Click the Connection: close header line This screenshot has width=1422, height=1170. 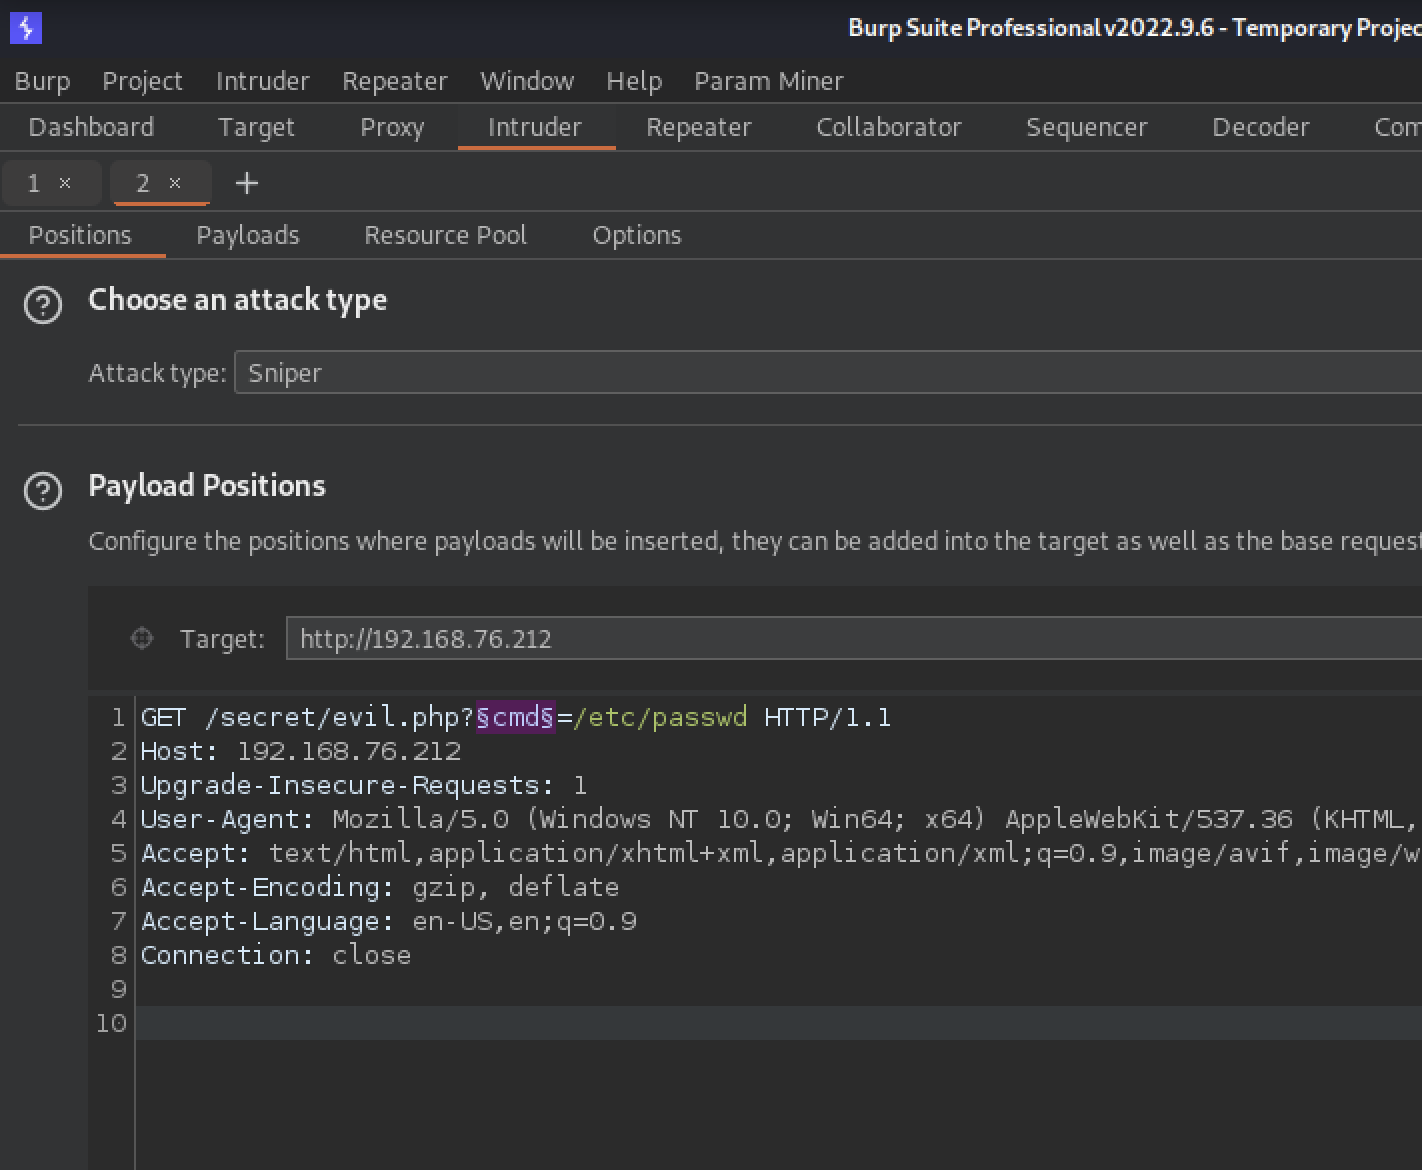[276, 956]
